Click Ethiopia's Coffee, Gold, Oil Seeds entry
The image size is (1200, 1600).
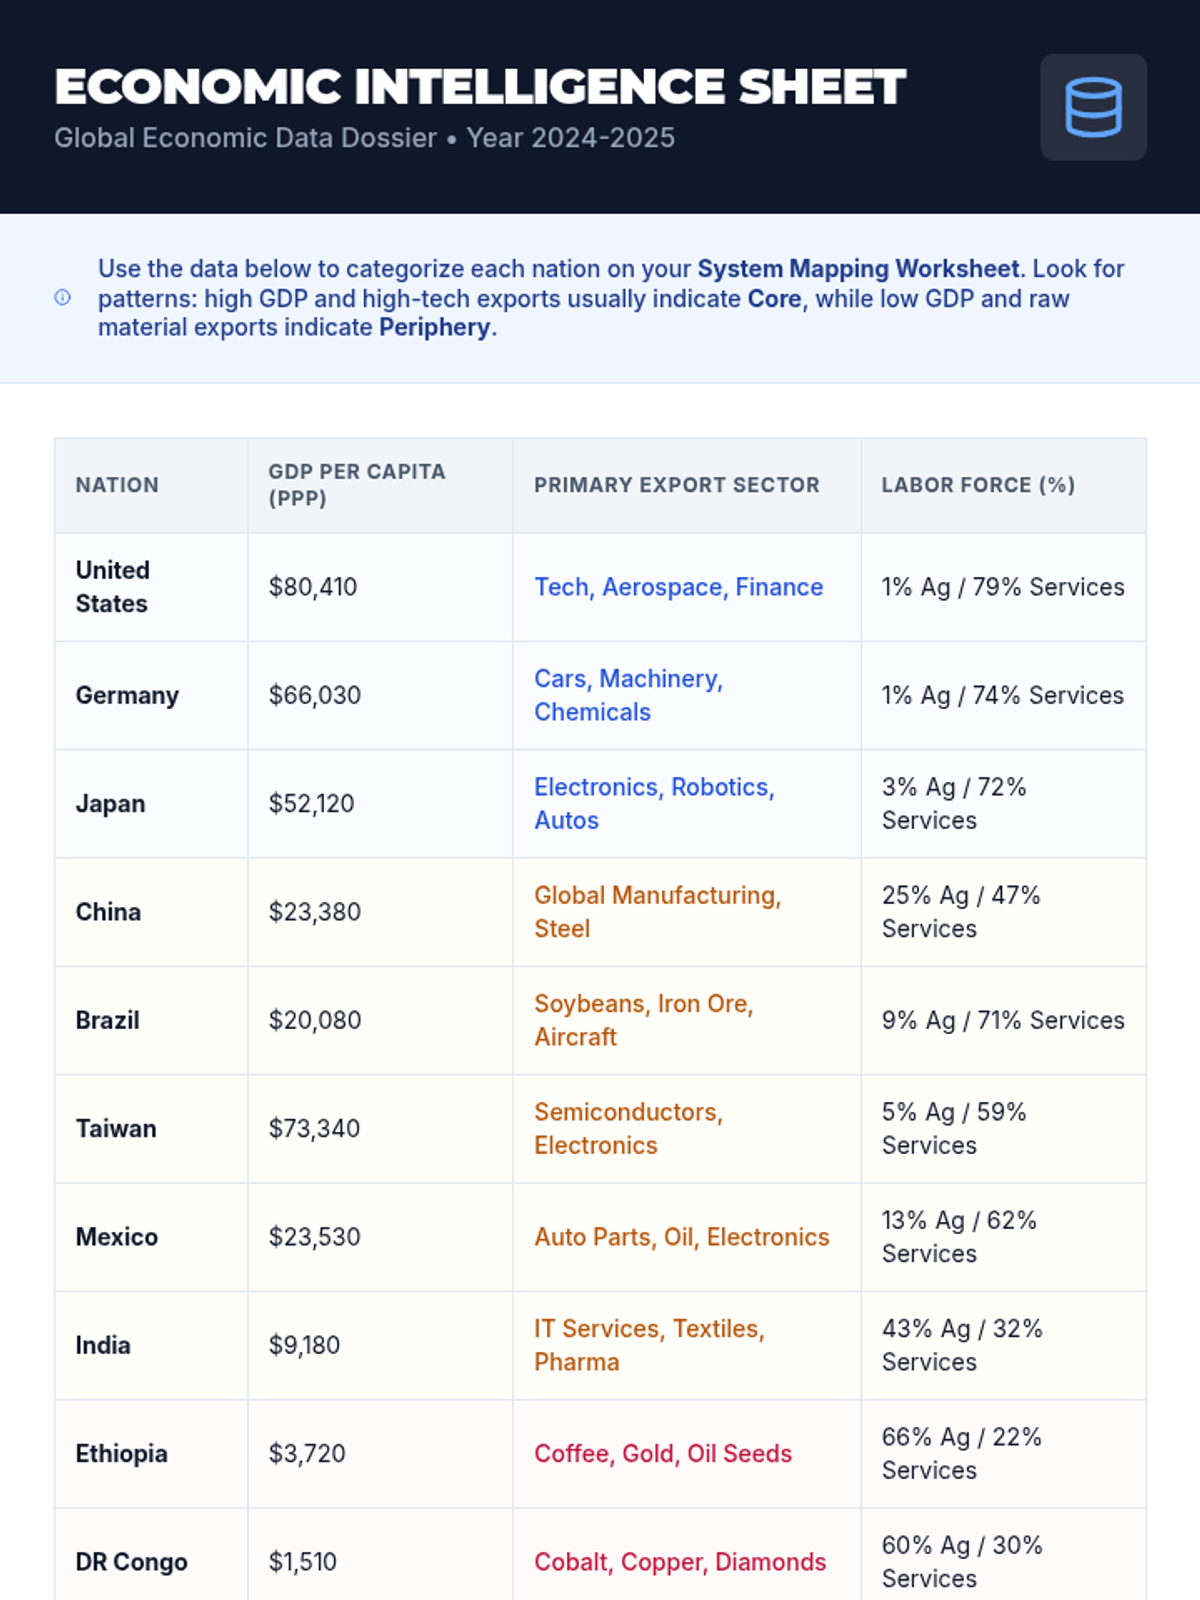pos(662,1453)
